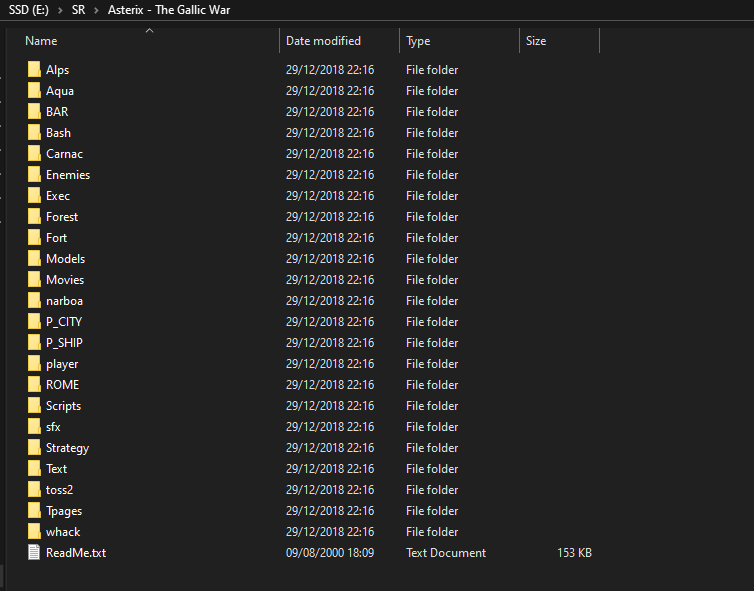Click the ReadMe.txt document icon
This screenshot has width=754, height=591.
point(34,553)
